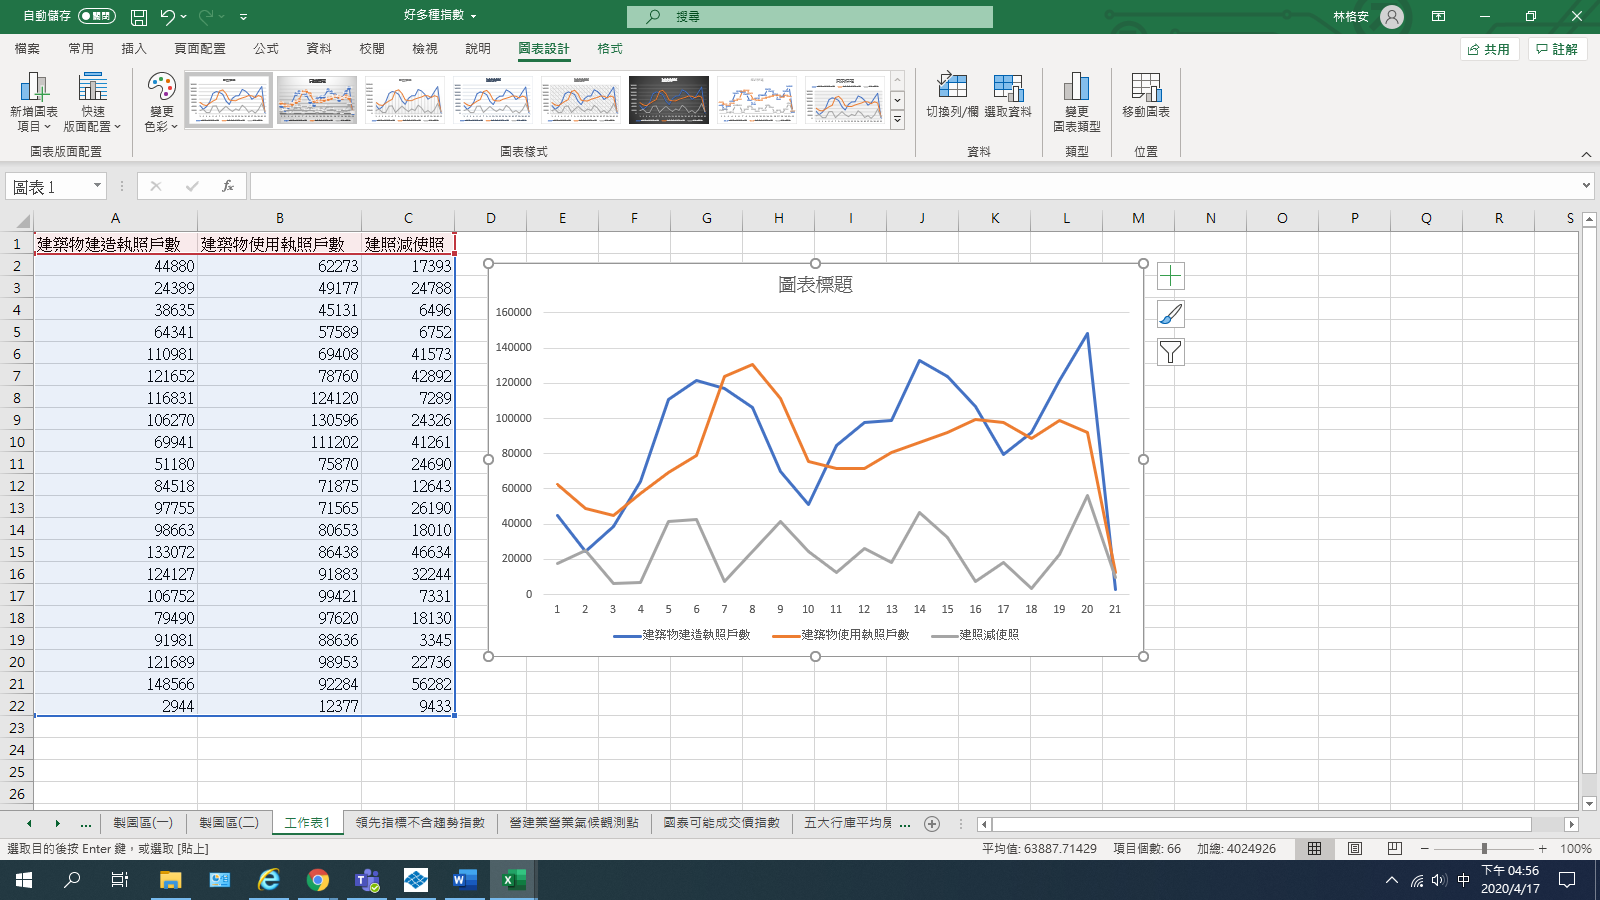Image resolution: width=1600 pixels, height=900 pixels.
Task: Open Ribbon Display Options icon
Action: pos(1438,17)
